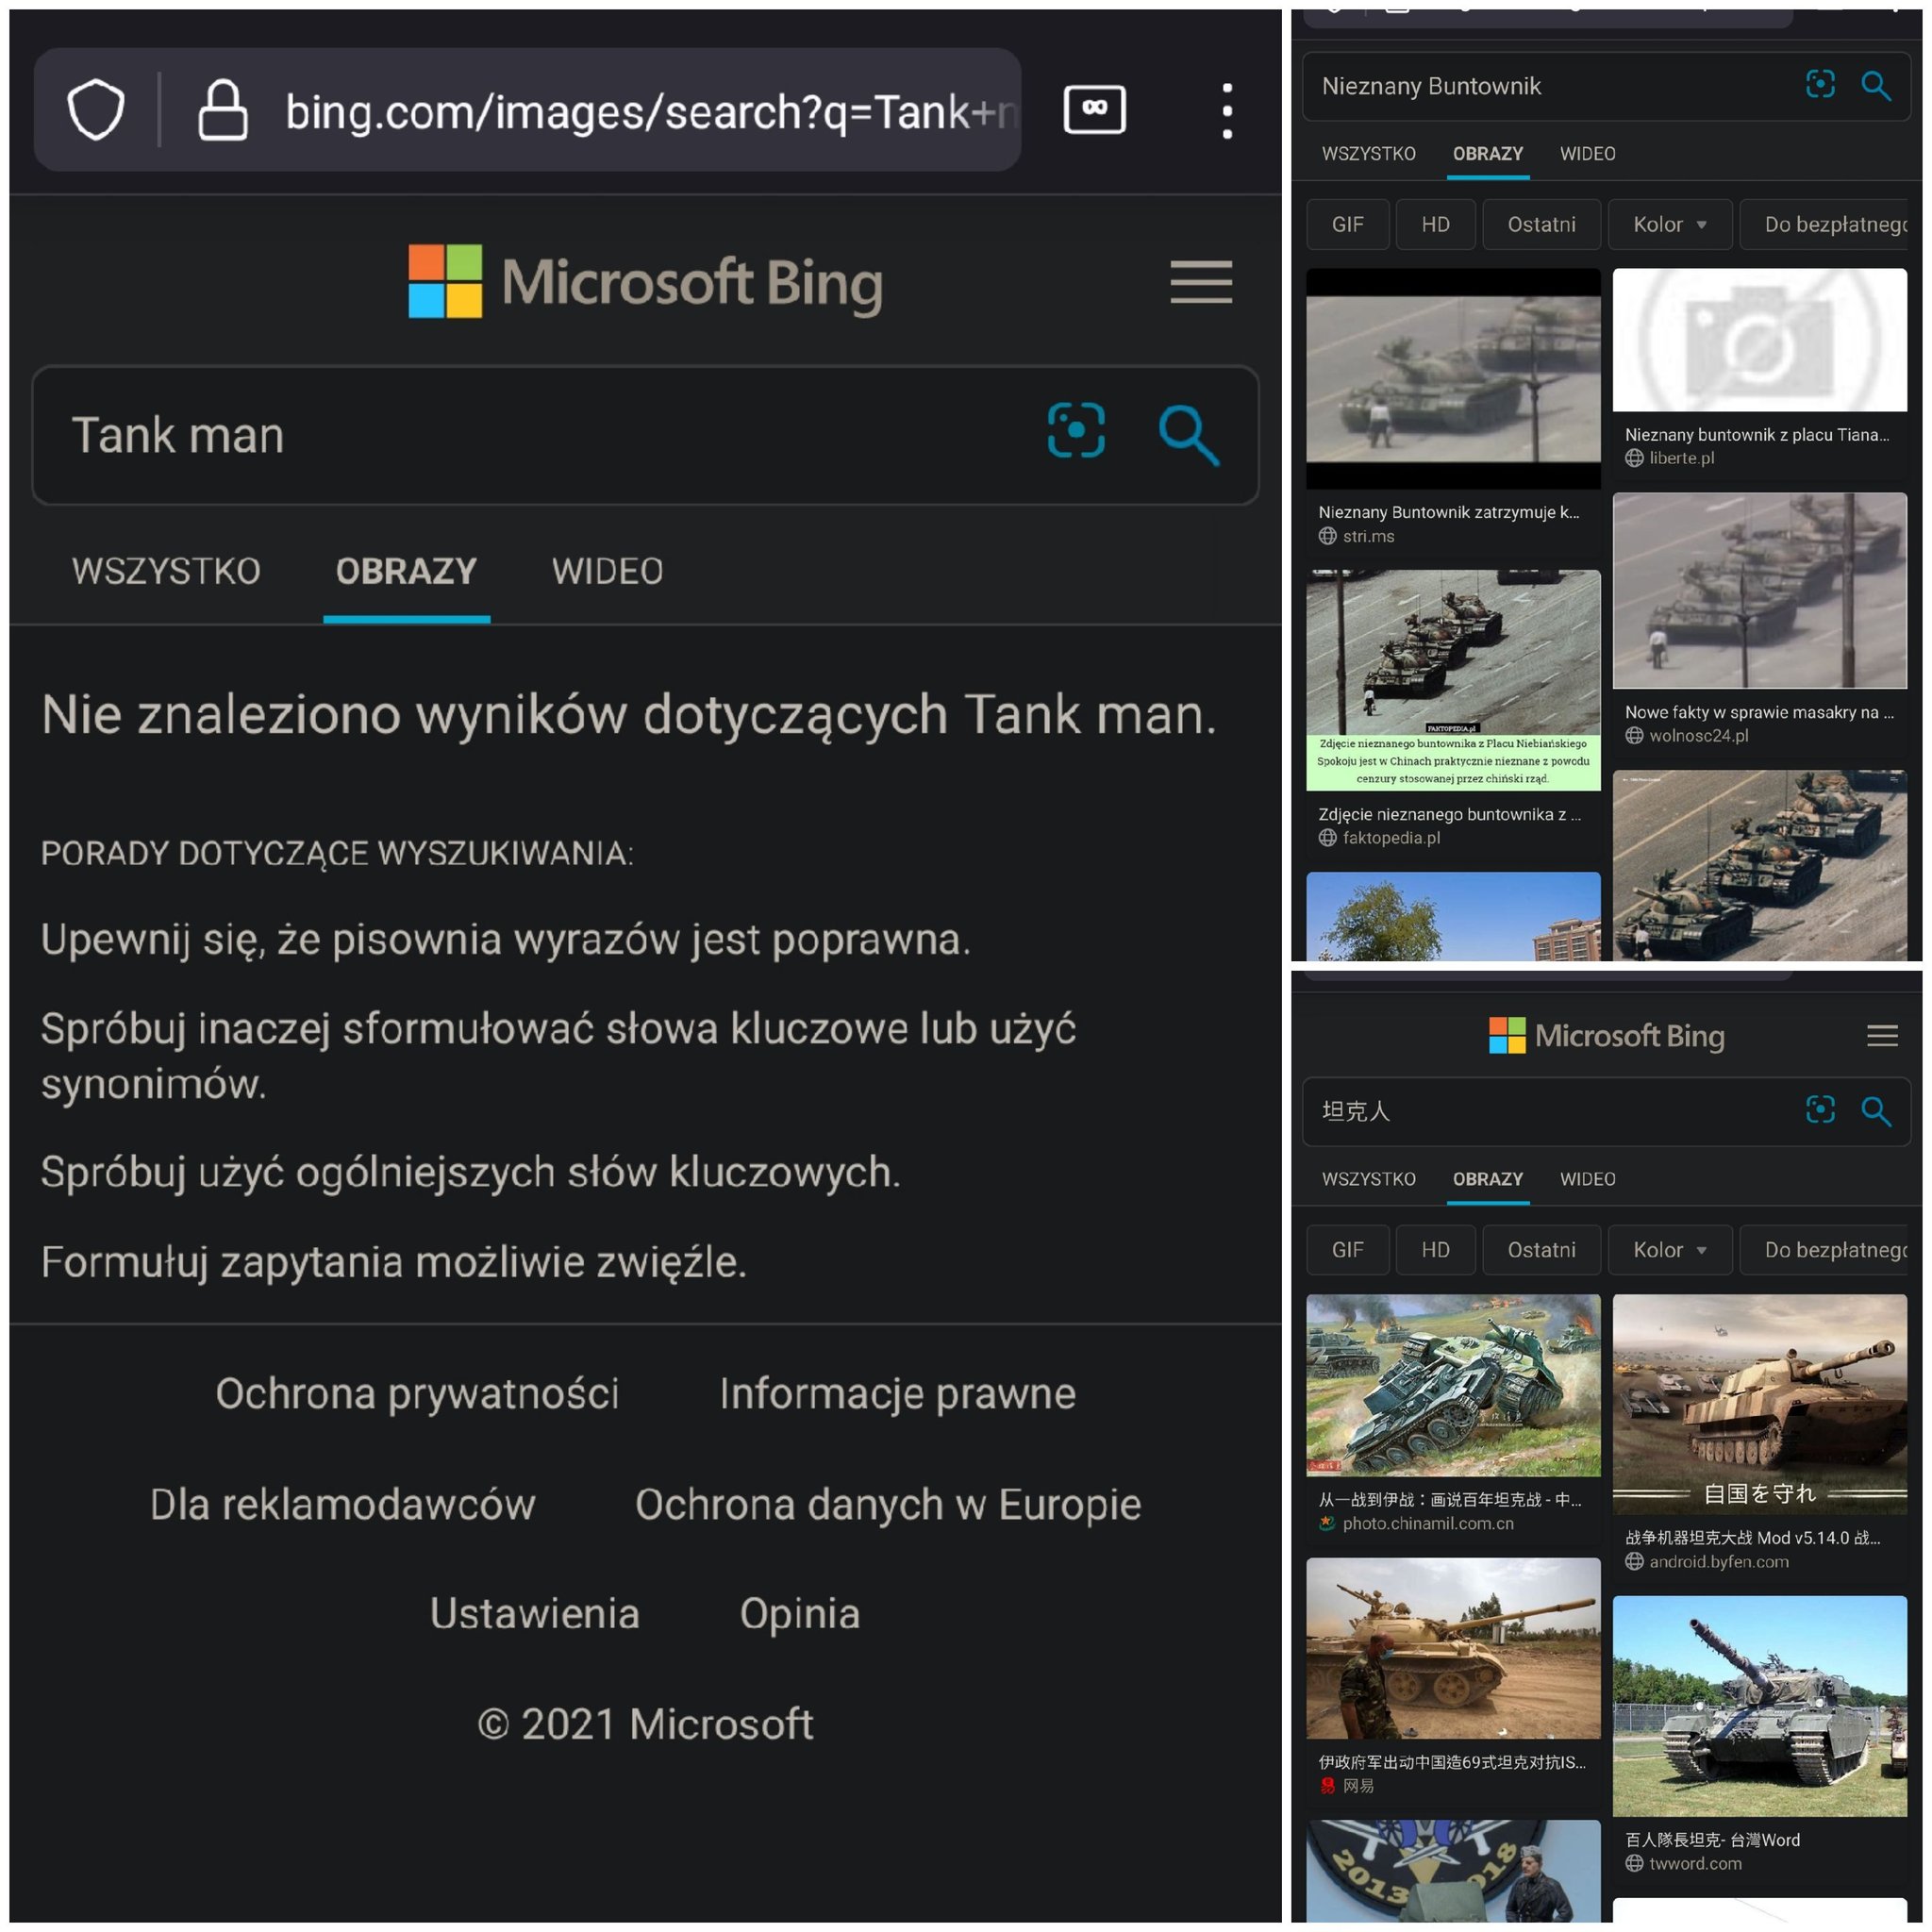Click magnifier search icon in Tank man box

(1187, 434)
